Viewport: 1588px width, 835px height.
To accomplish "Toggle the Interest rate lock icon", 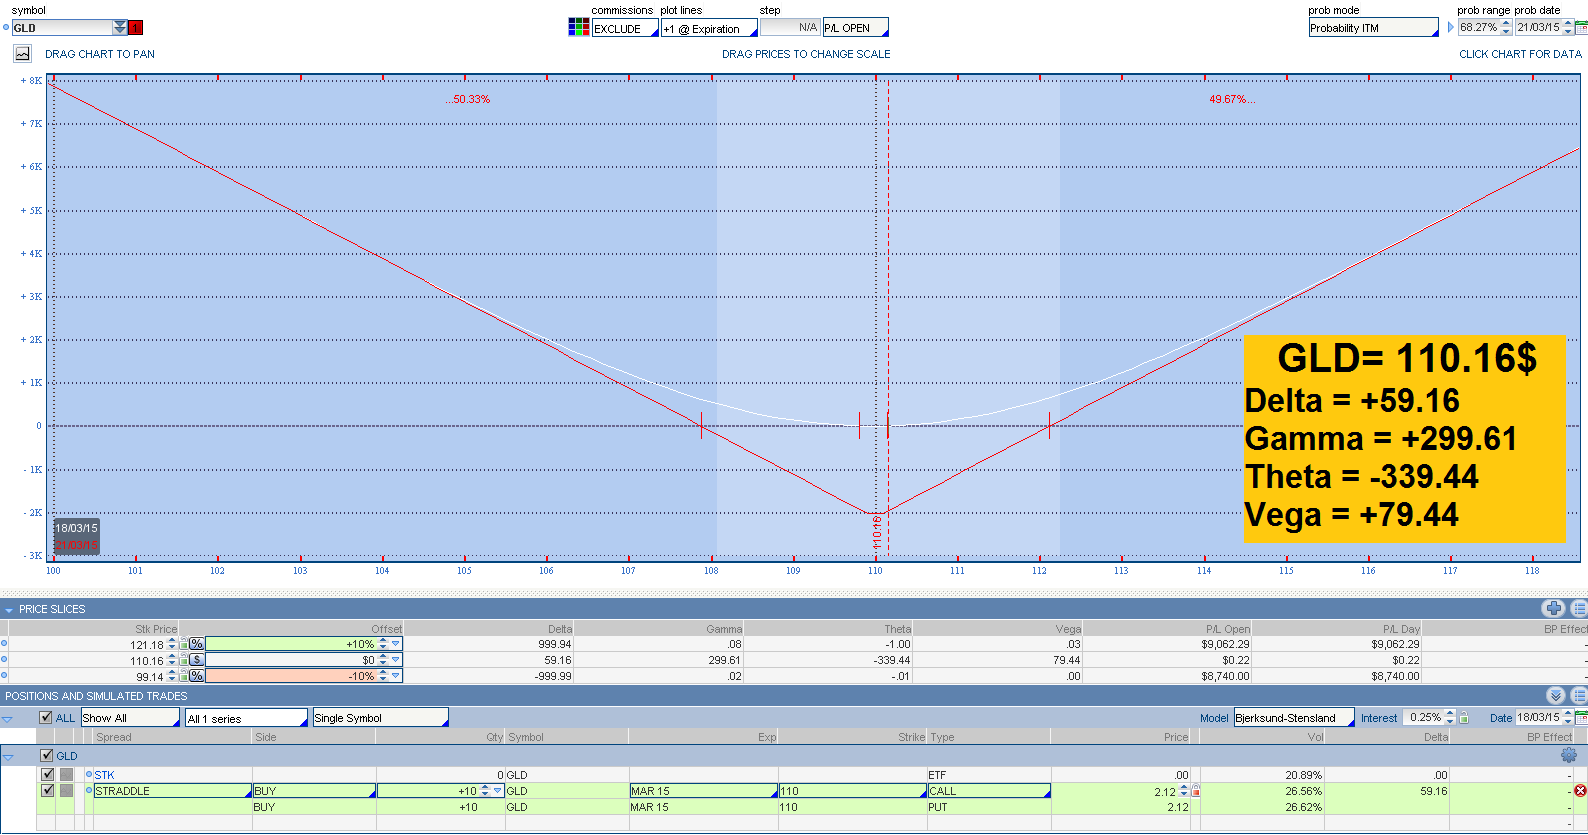I will tap(1464, 718).
